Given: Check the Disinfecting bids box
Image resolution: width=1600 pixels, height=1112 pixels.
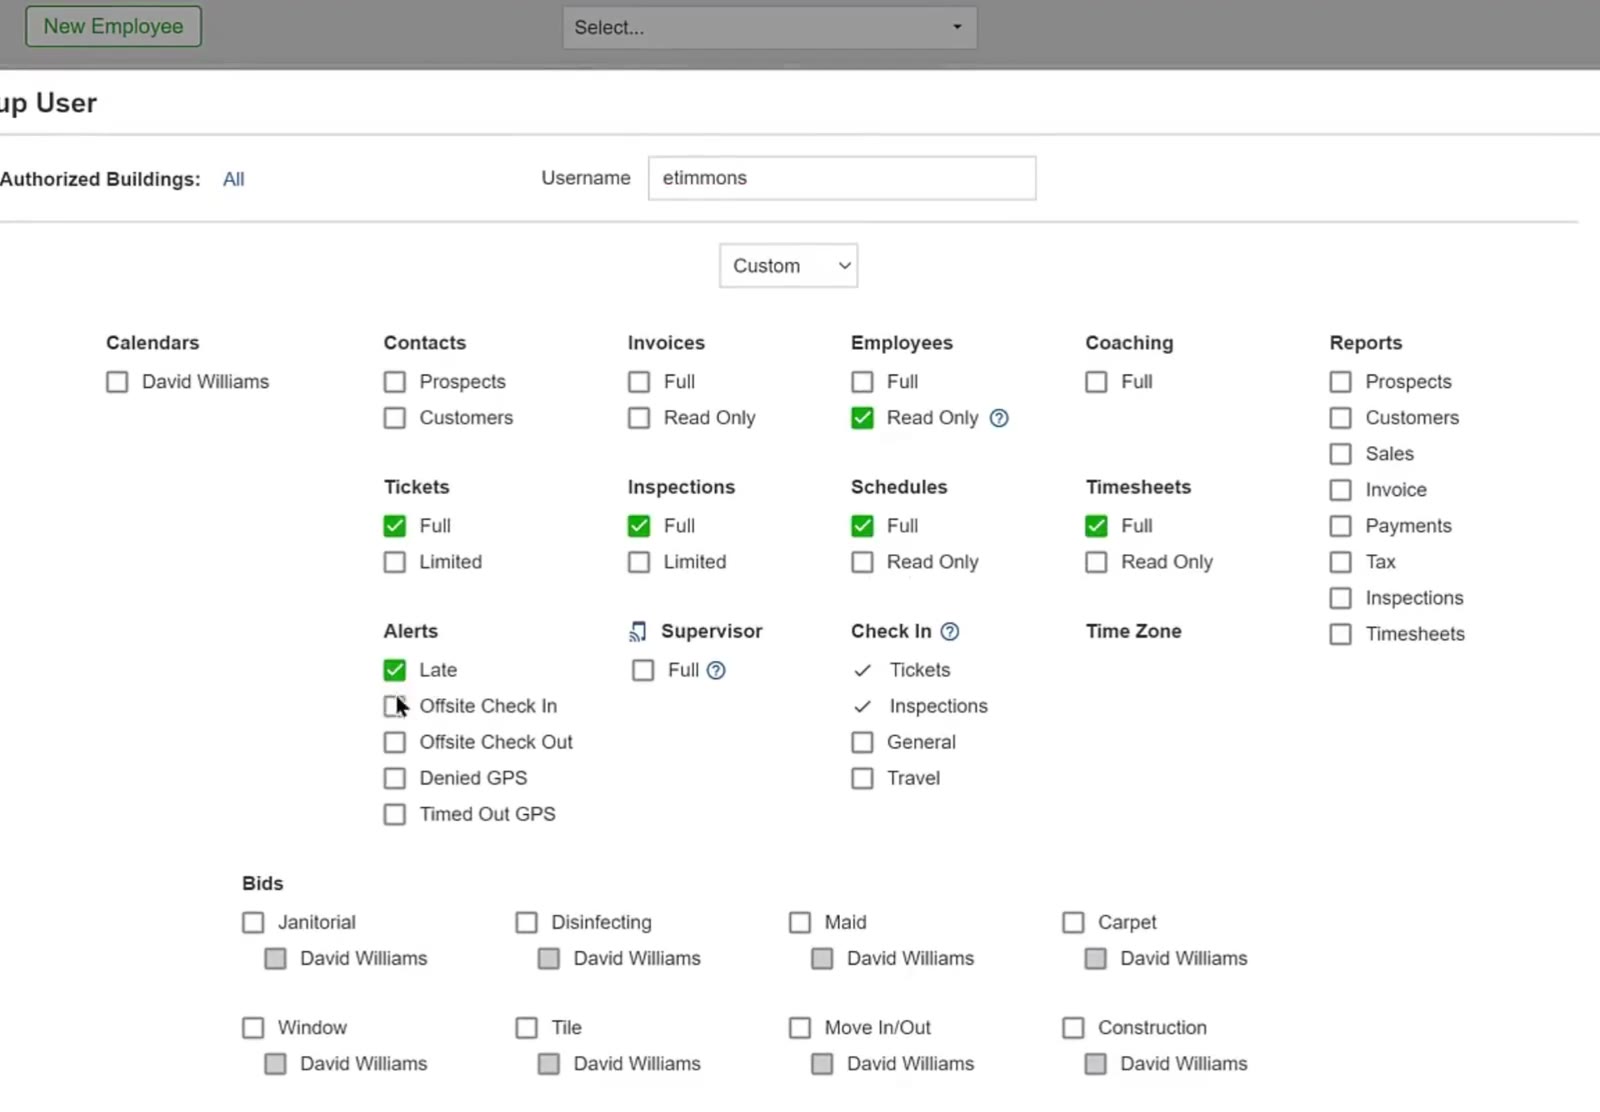Looking at the screenshot, I should (x=526, y=922).
